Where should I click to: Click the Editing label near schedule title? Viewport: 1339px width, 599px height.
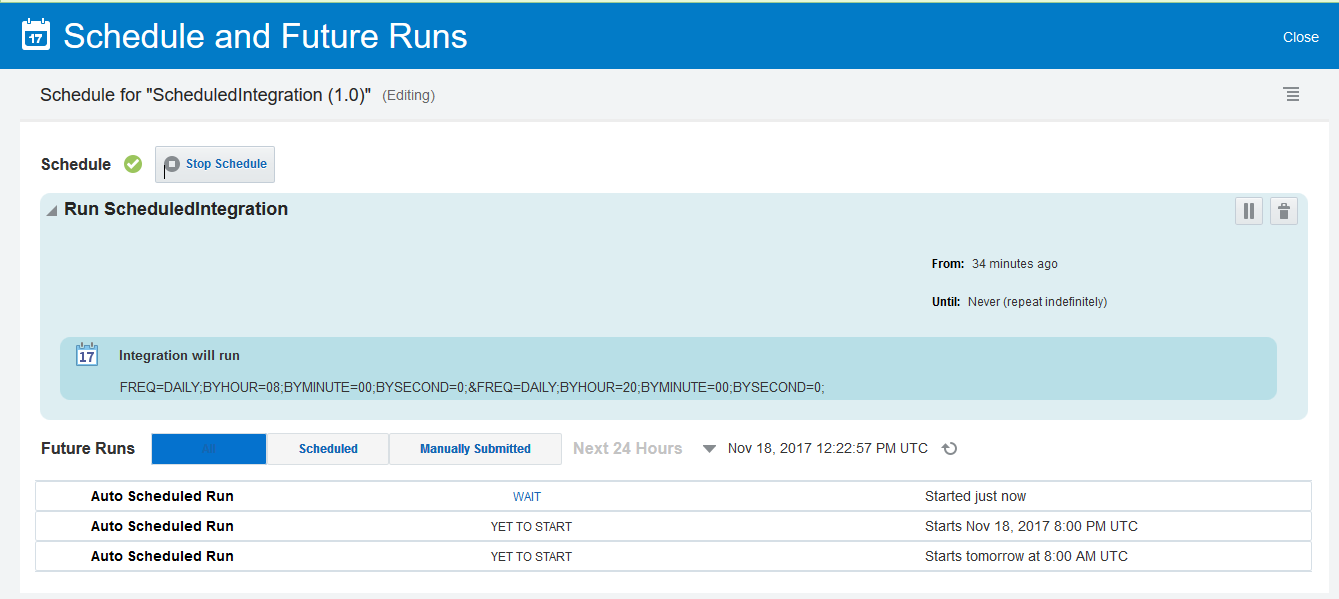[x=408, y=95]
